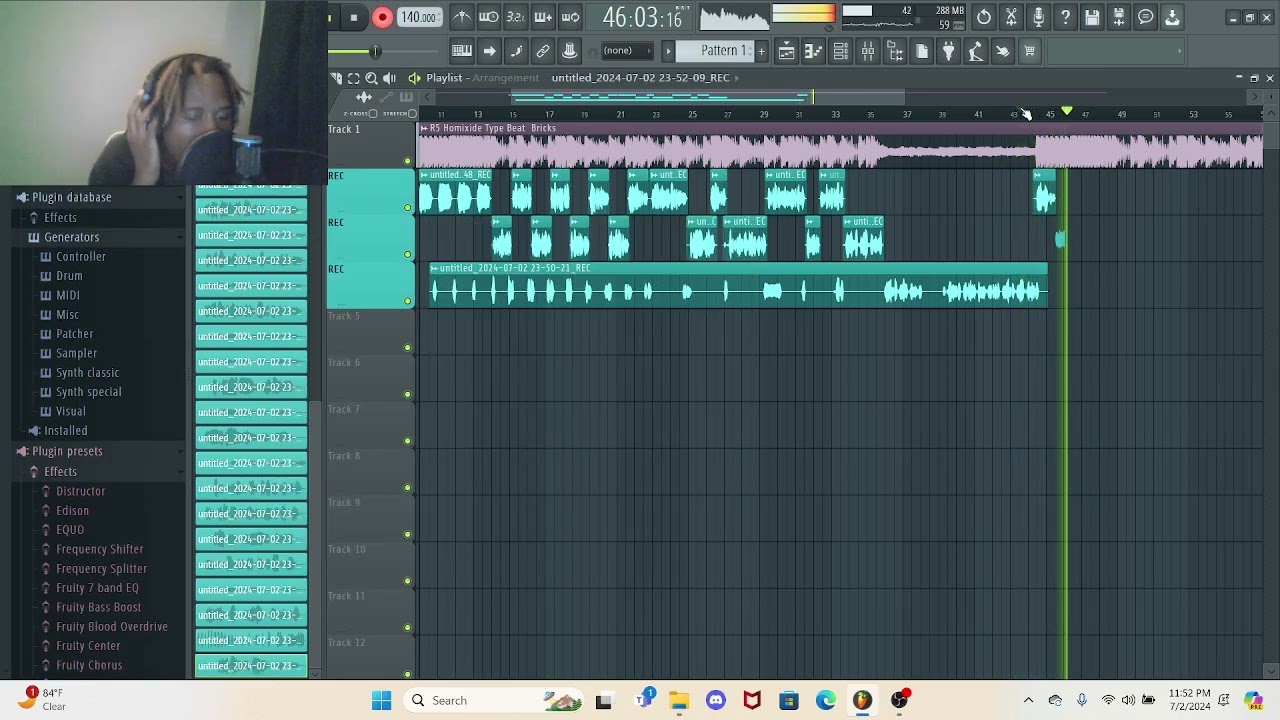Screen dimensions: 1280x720
Task: Mute Track 5 via its green dot
Action: coord(407,348)
